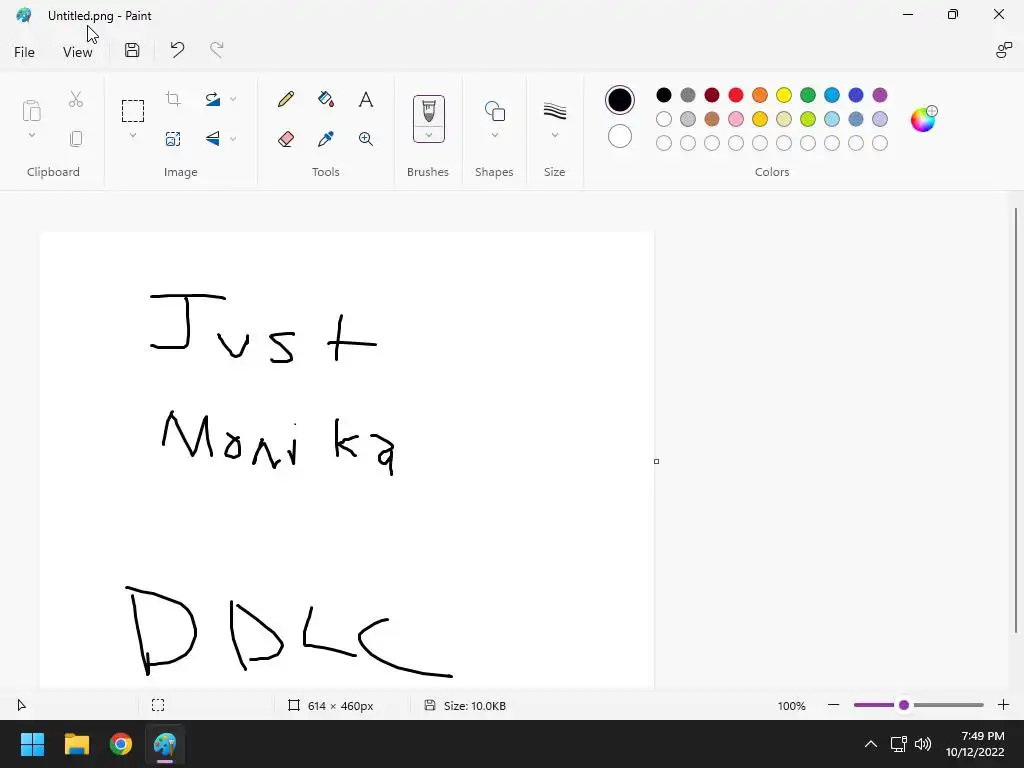The height and width of the screenshot is (768, 1024).
Task: Expand the Brushes dropdown chevron
Action: pos(428,135)
